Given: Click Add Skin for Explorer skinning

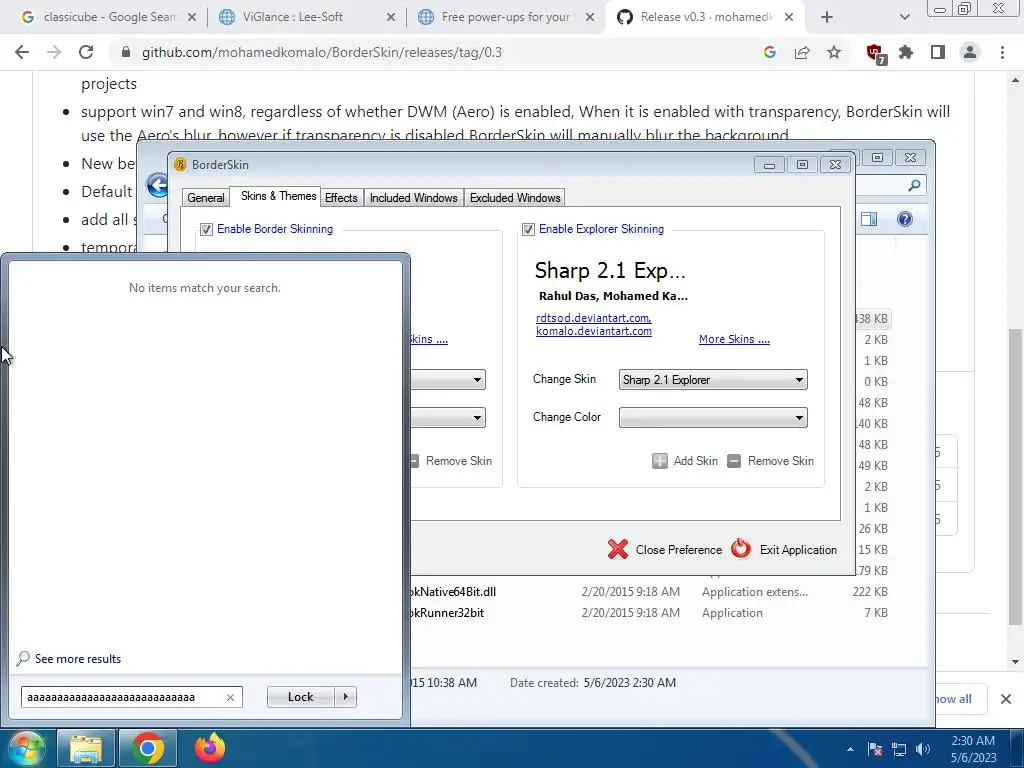Looking at the screenshot, I should click(685, 461).
